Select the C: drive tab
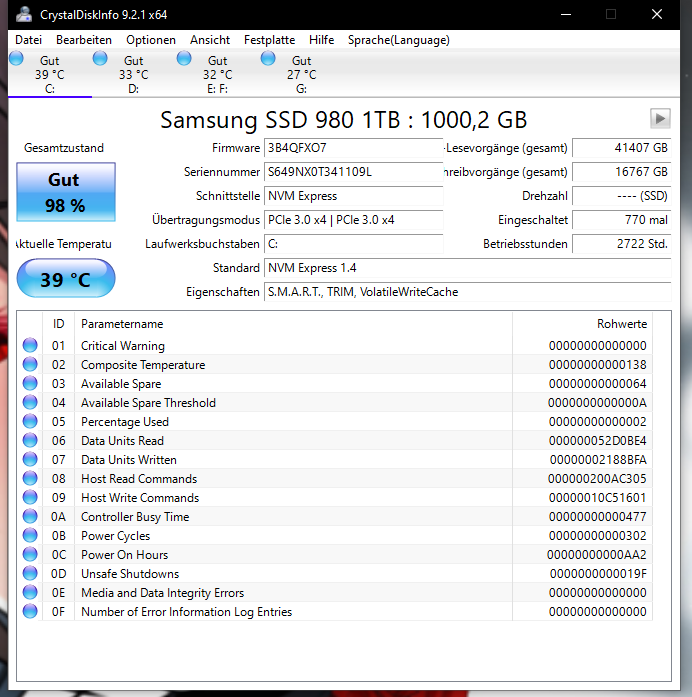The width and height of the screenshot is (692, 697). tap(50, 74)
